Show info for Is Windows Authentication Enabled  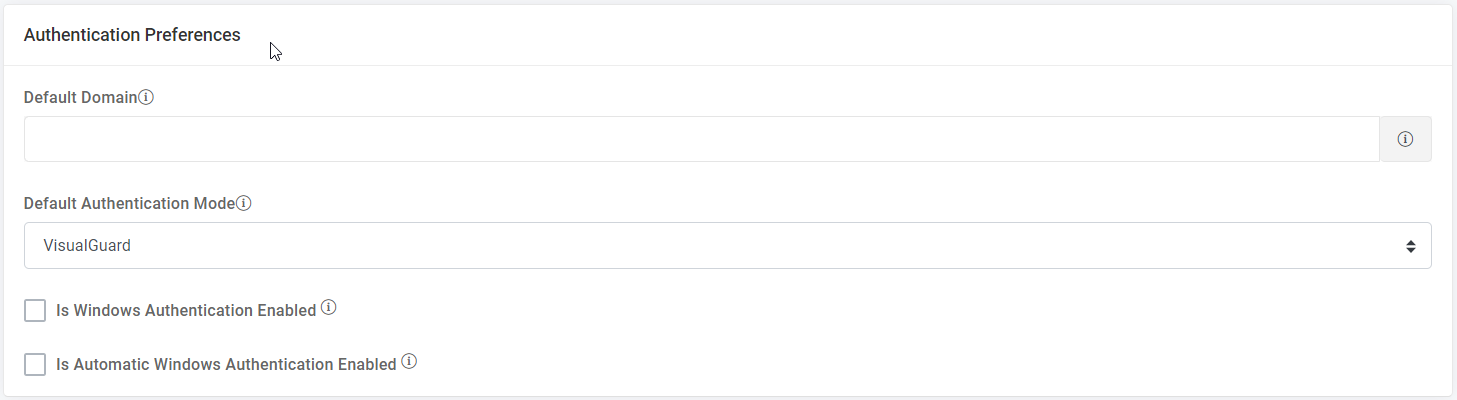328,309
